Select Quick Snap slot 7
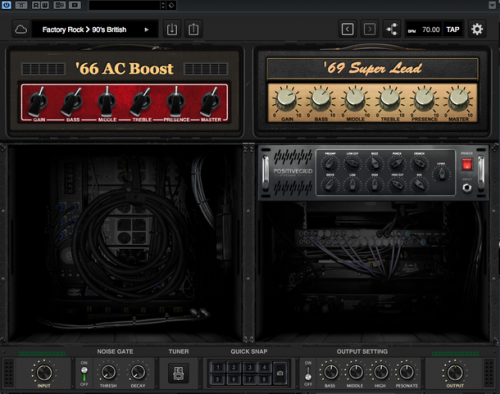 coord(249,379)
